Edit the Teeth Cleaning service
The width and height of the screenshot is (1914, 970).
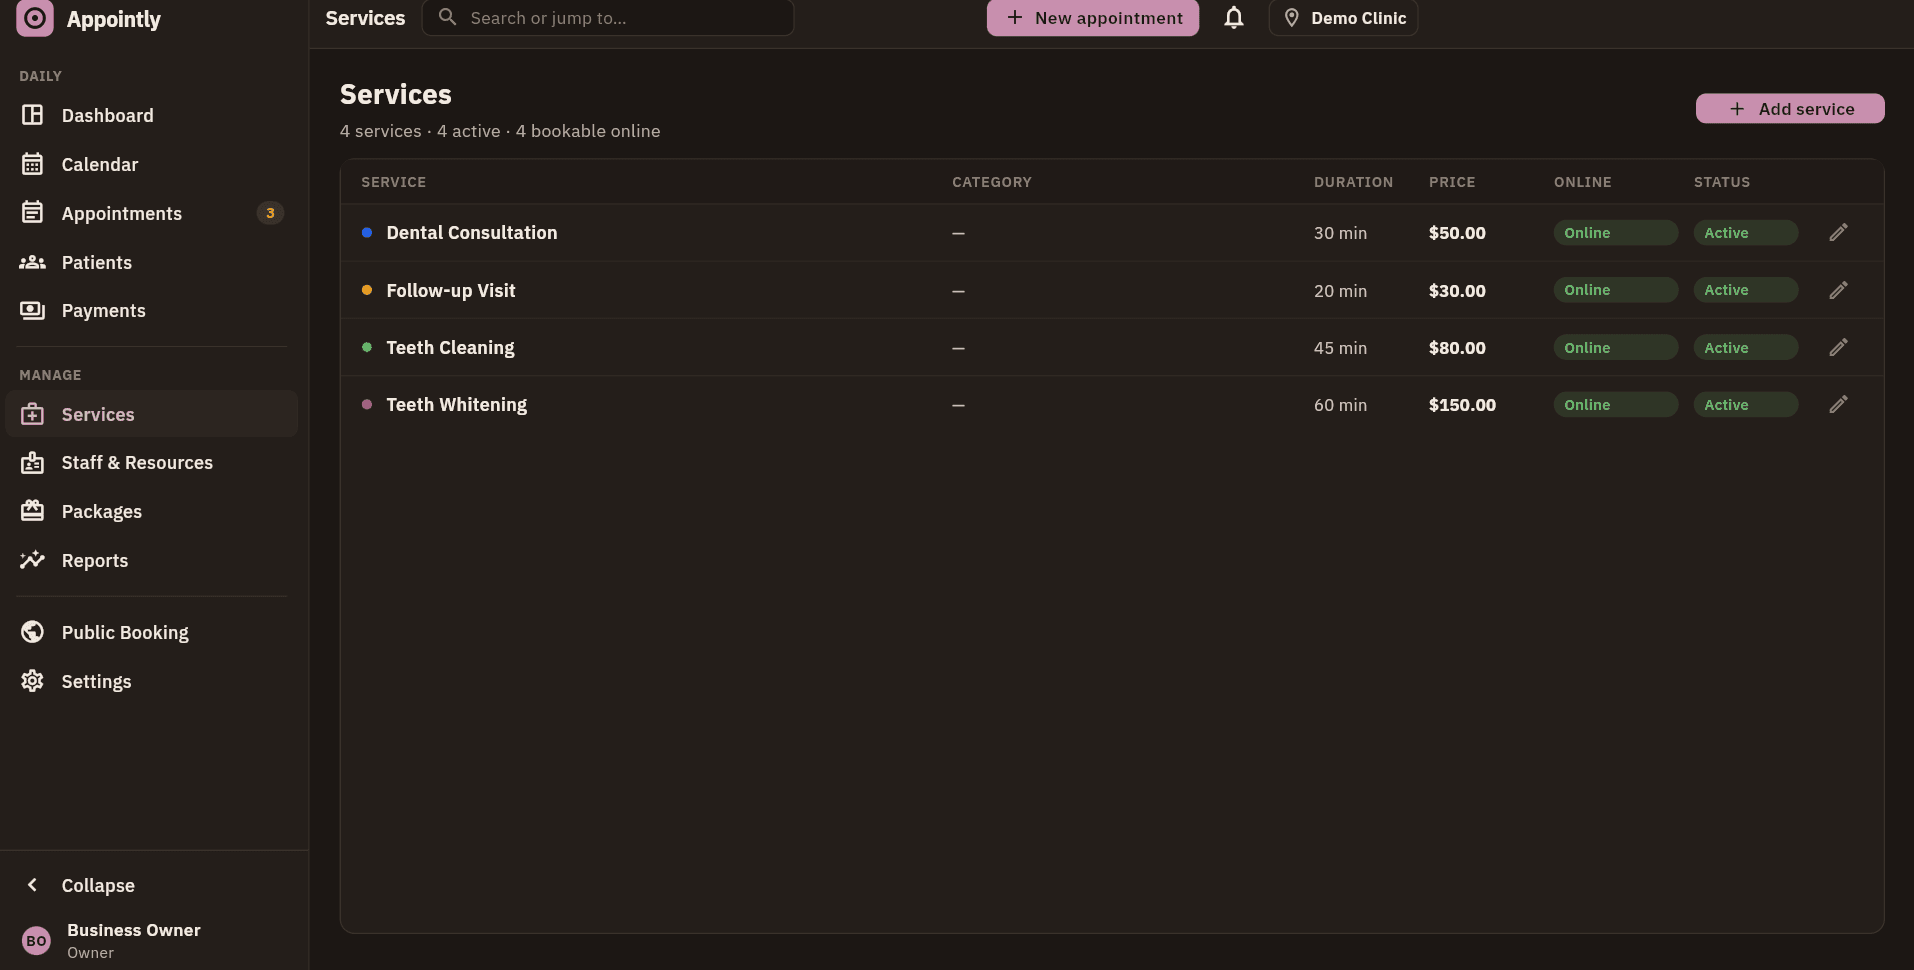(1838, 347)
